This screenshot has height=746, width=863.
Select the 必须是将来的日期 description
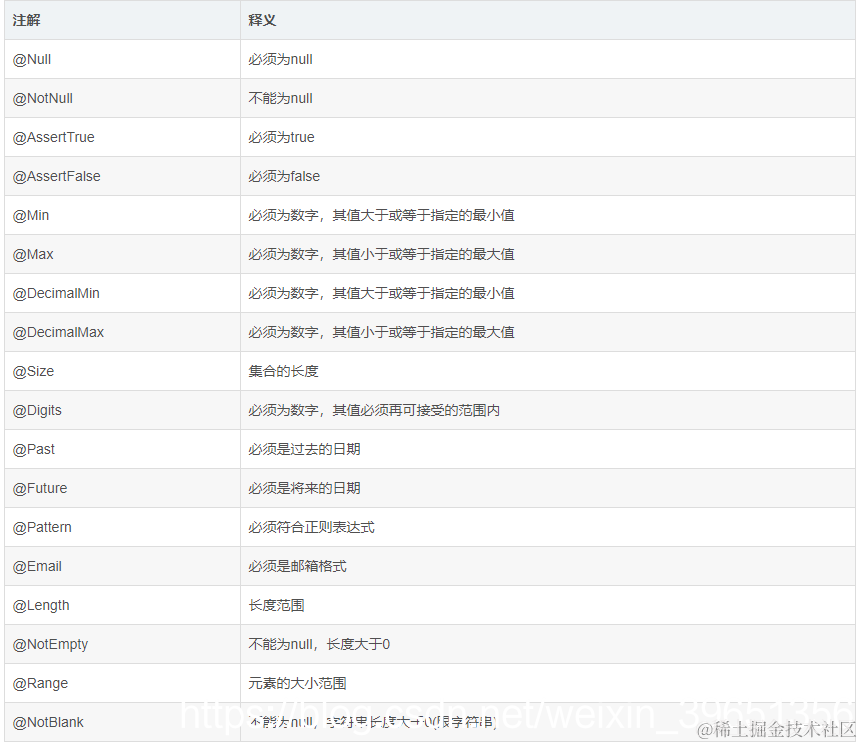(304, 489)
